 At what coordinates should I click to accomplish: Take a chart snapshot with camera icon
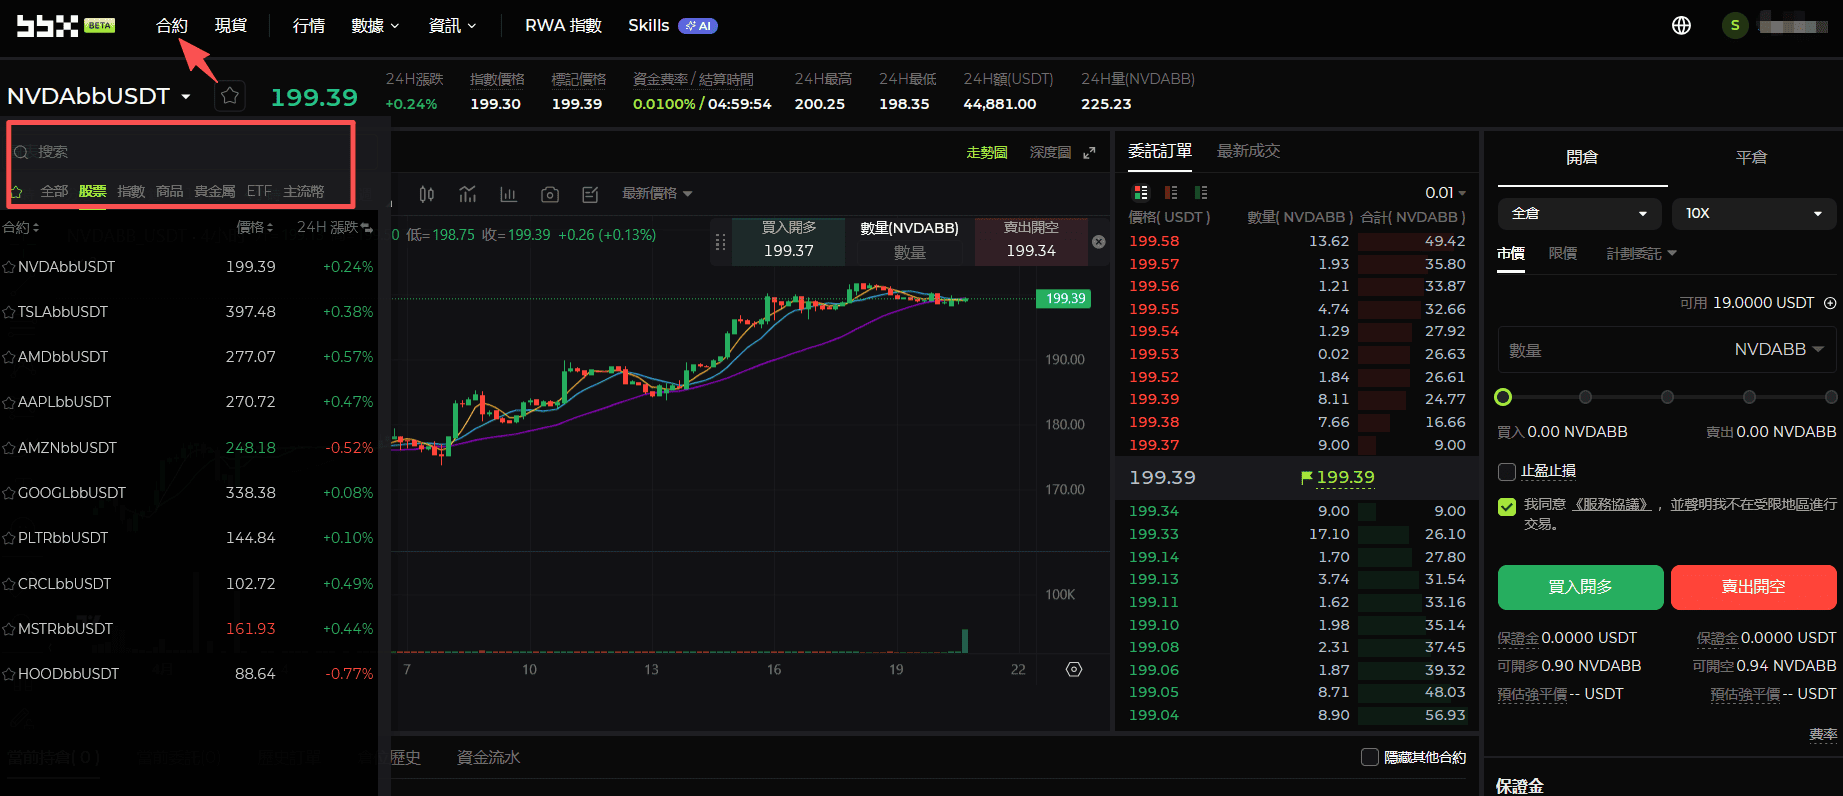(x=550, y=194)
